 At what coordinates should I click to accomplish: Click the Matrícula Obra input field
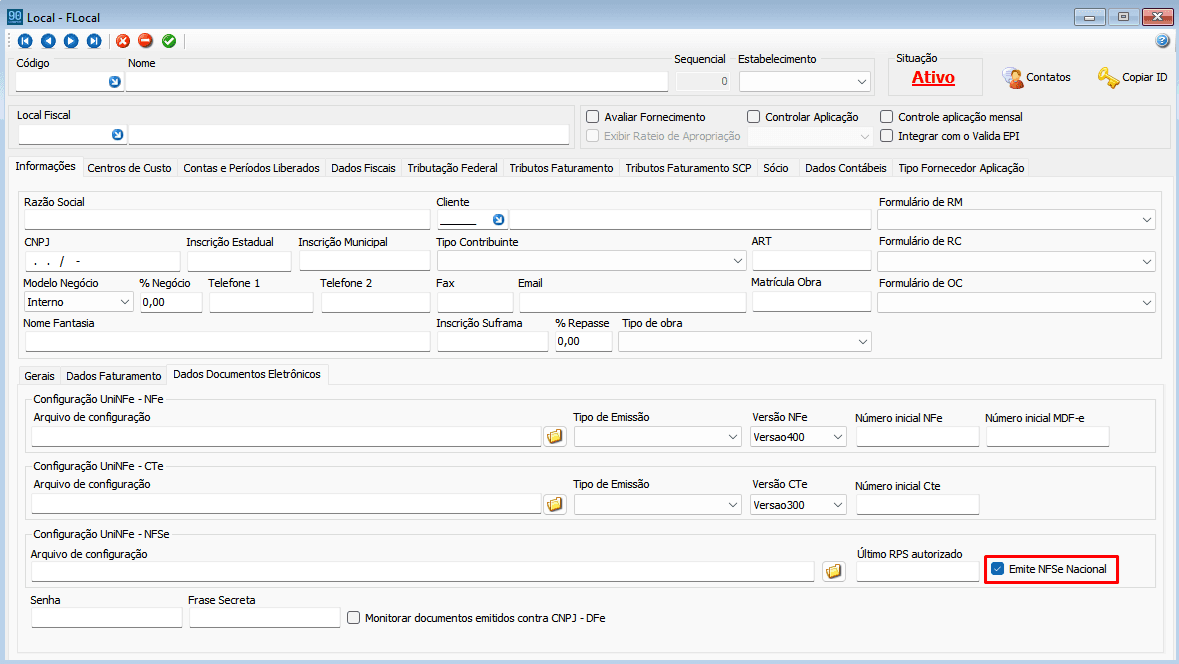point(811,302)
